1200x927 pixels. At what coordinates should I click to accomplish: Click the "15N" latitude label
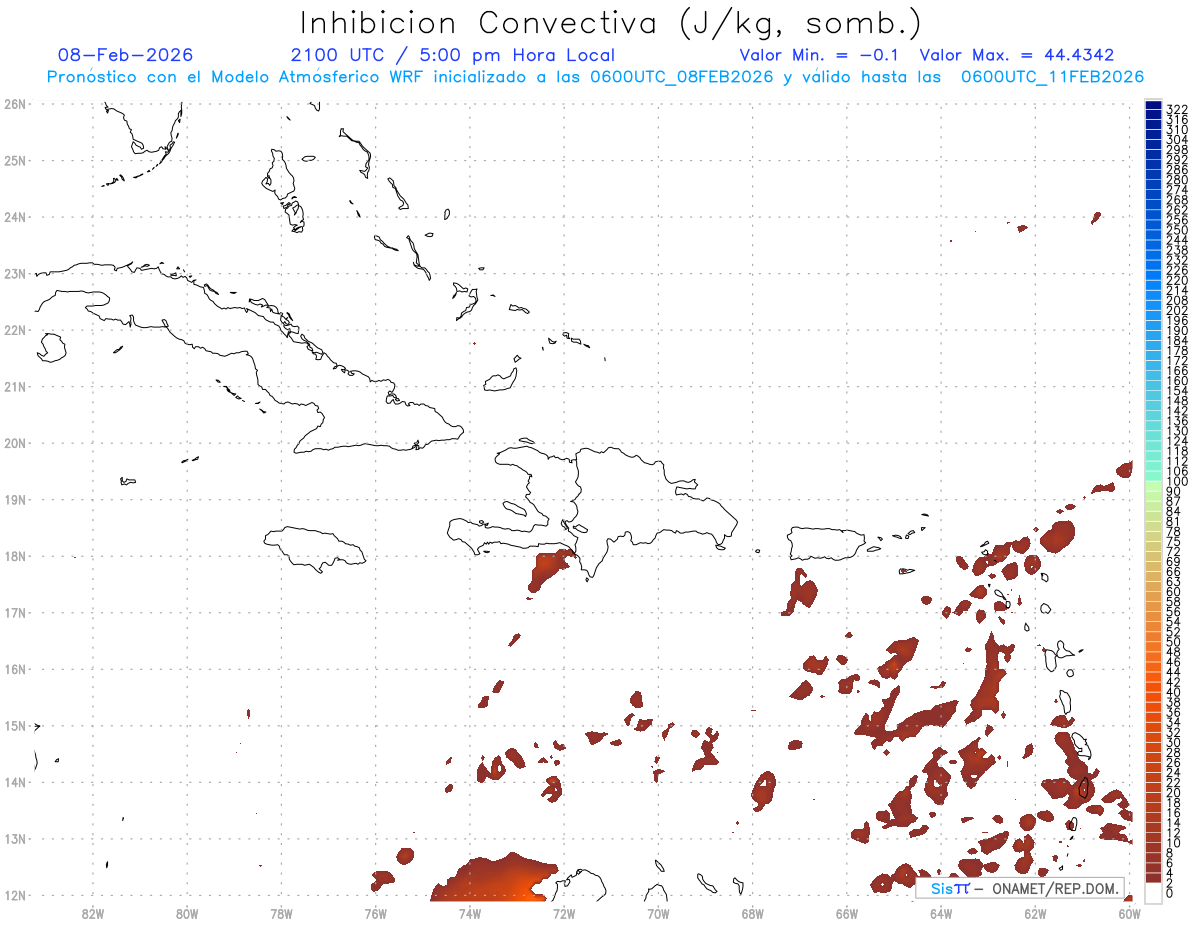15,725
